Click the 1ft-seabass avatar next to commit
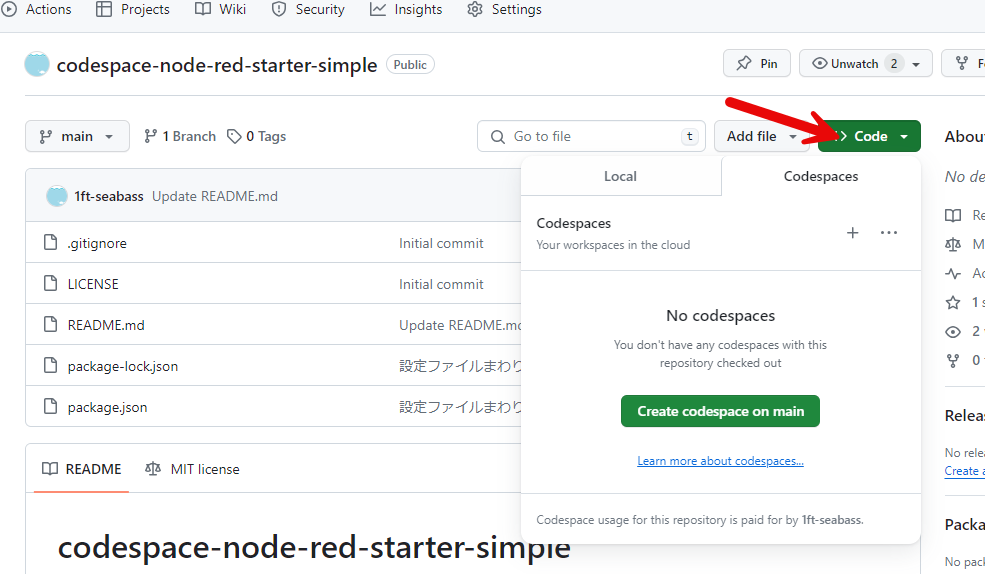Image resolution: width=985 pixels, height=574 pixels. [x=57, y=196]
